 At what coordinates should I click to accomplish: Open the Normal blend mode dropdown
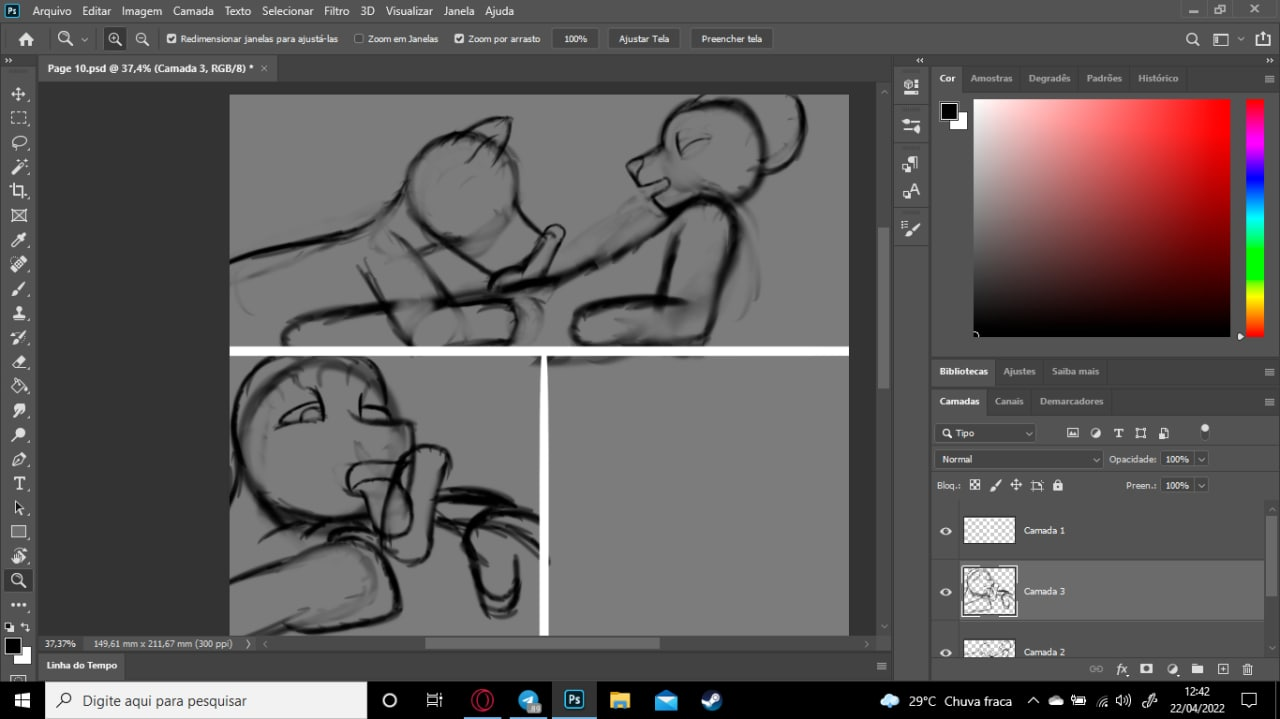[1018, 459]
